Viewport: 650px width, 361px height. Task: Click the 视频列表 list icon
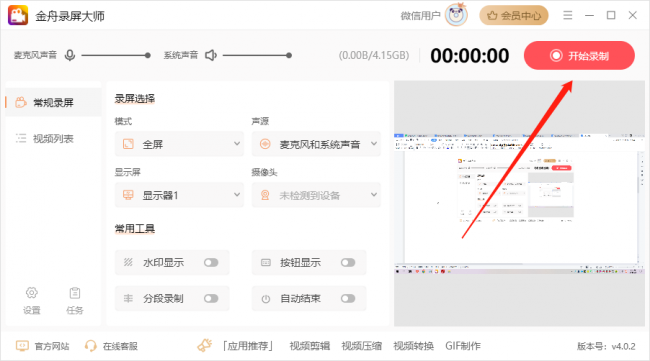pyautogui.click(x=21, y=138)
